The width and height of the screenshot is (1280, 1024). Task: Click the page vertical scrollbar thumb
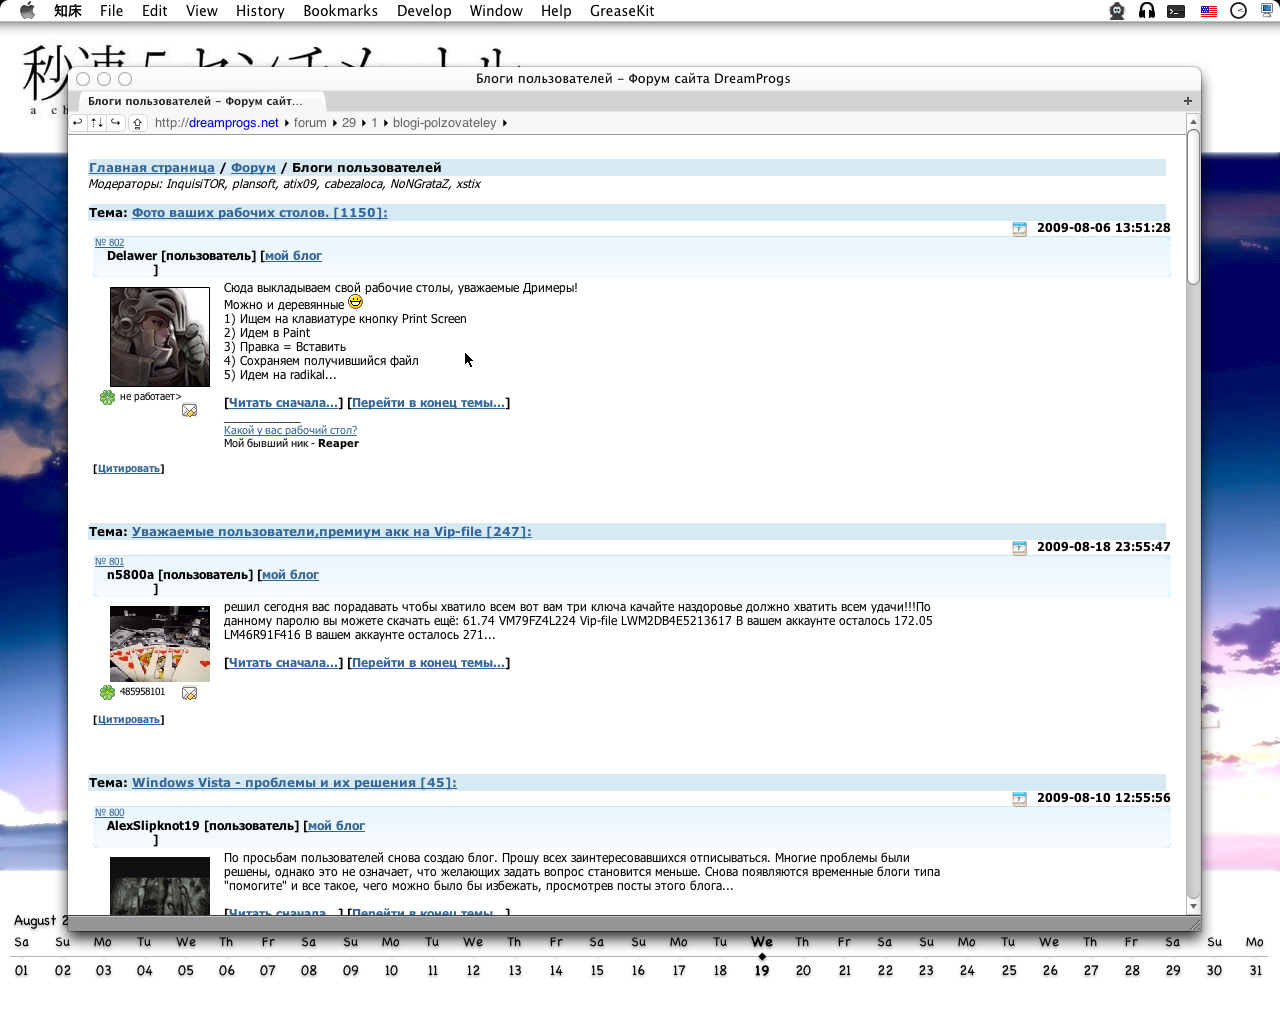1193,207
